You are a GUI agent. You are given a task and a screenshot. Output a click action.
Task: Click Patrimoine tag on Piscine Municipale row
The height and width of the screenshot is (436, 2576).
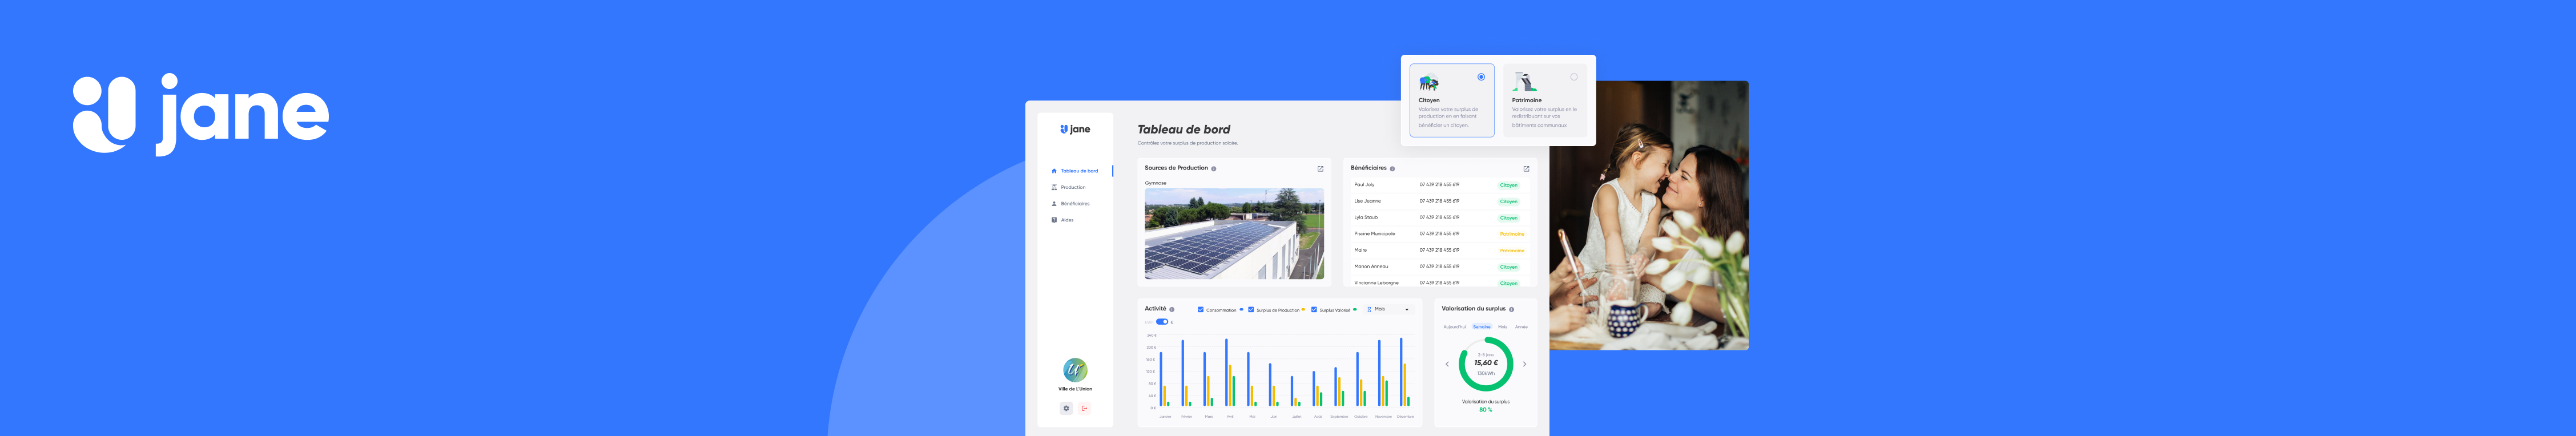pos(1511,234)
